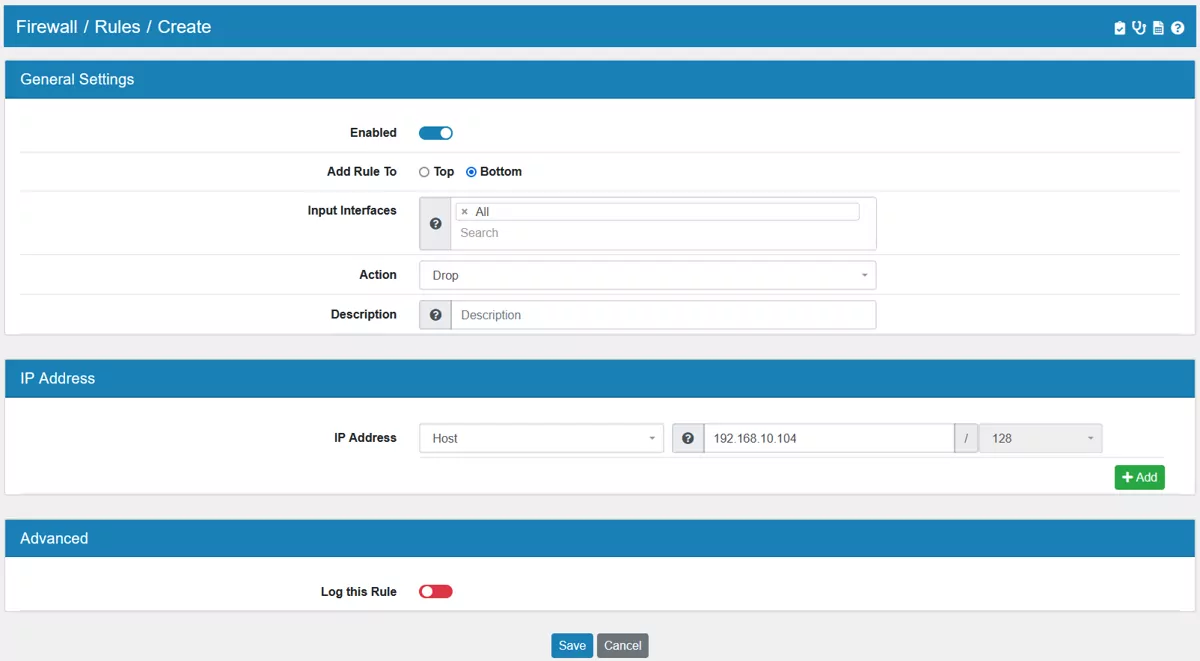Image resolution: width=1200 pixels, height=661 pixels.
Task: Open the Action dropdown showing Drop
Action: (647, 275)
